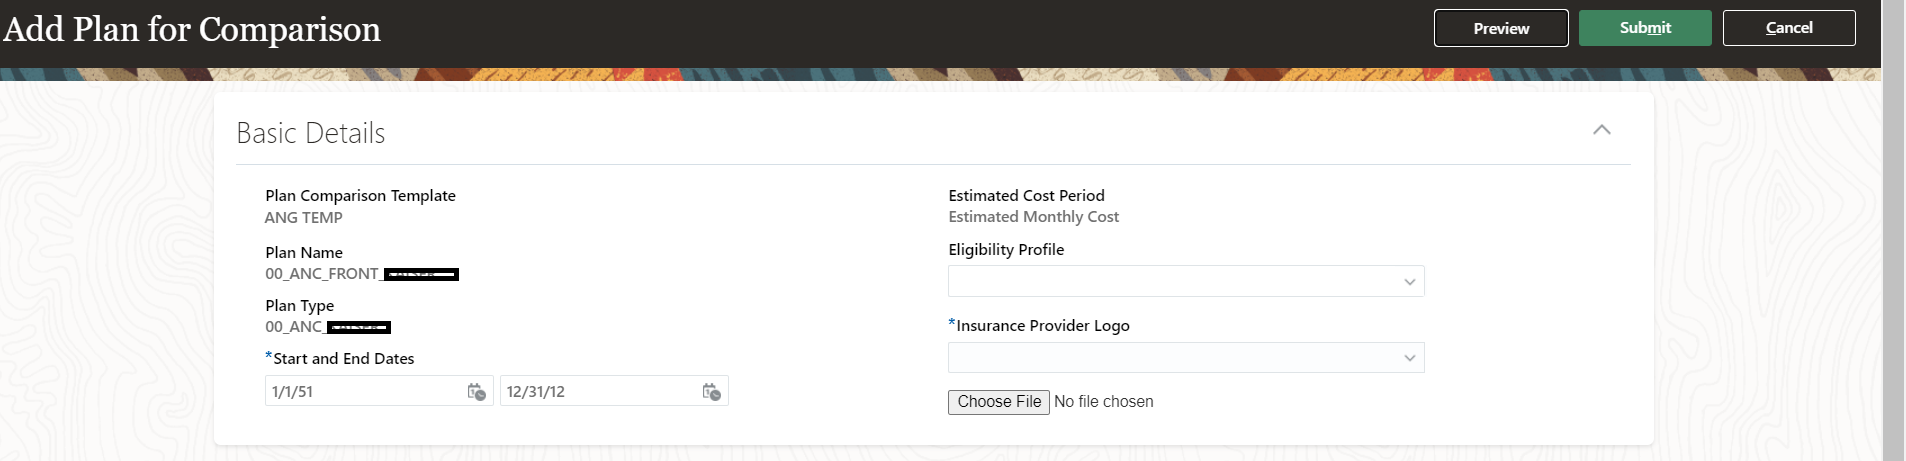Expand the Eligibility Profile dropdown arrow
1906x461 pixels.
coord(1409,282)
